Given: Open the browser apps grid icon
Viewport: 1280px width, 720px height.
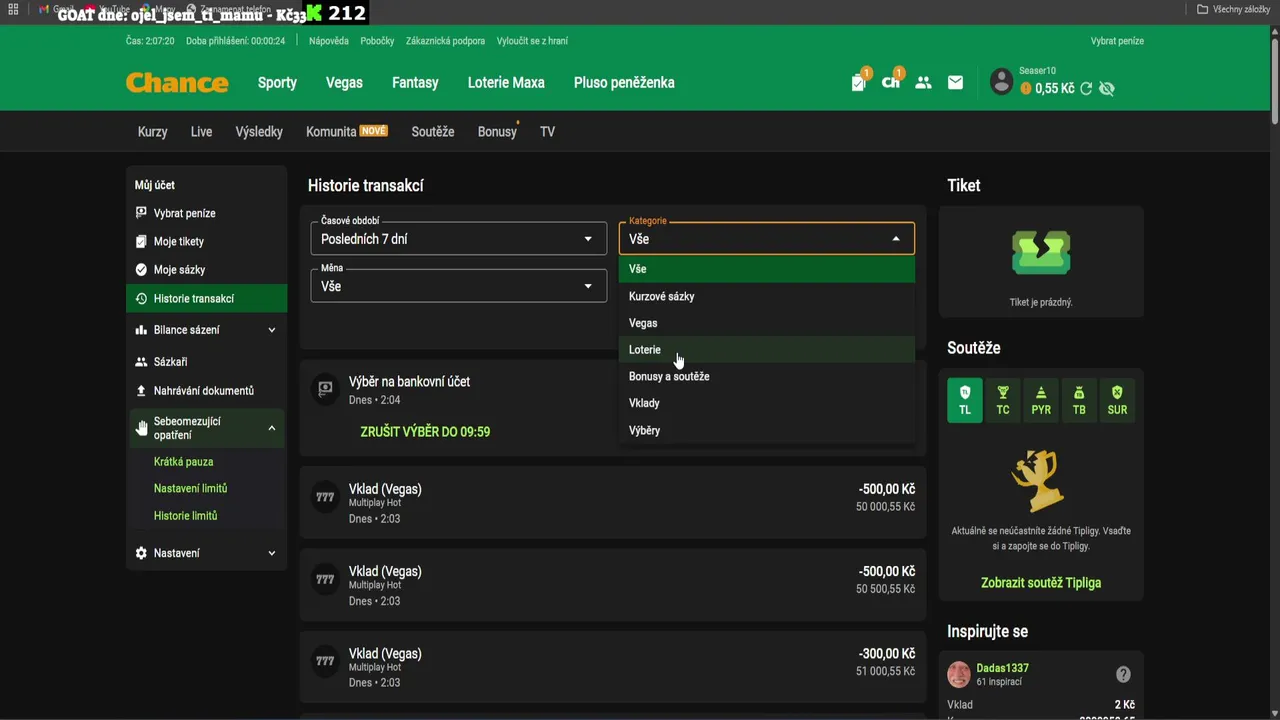Looking at the screenshot, I should (x=13, y=9).
